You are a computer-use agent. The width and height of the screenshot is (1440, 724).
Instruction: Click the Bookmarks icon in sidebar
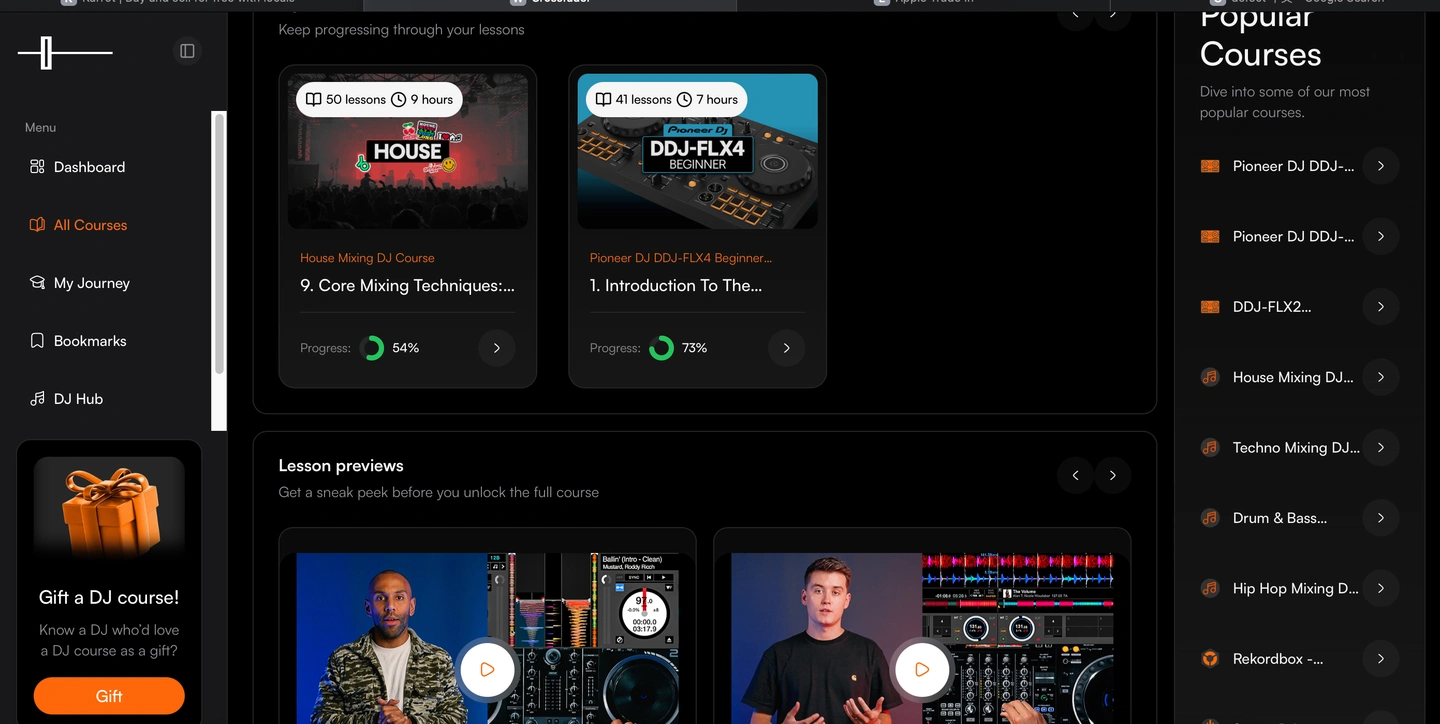coord(37,341)
